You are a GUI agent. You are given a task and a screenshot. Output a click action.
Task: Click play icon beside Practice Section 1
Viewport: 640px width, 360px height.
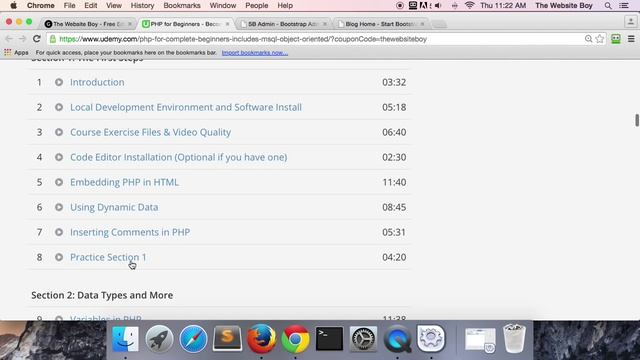(x=59, y=257)
